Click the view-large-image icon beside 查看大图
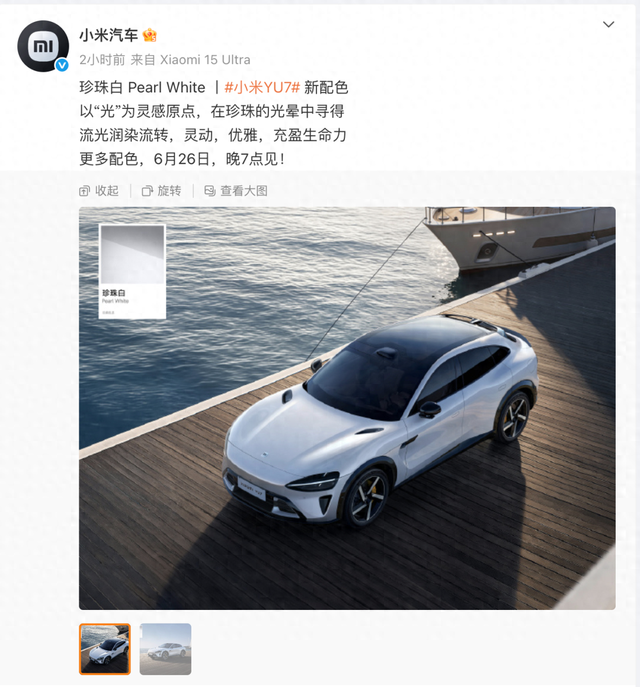This screenshot has width=640, height=687. (210, 191)
